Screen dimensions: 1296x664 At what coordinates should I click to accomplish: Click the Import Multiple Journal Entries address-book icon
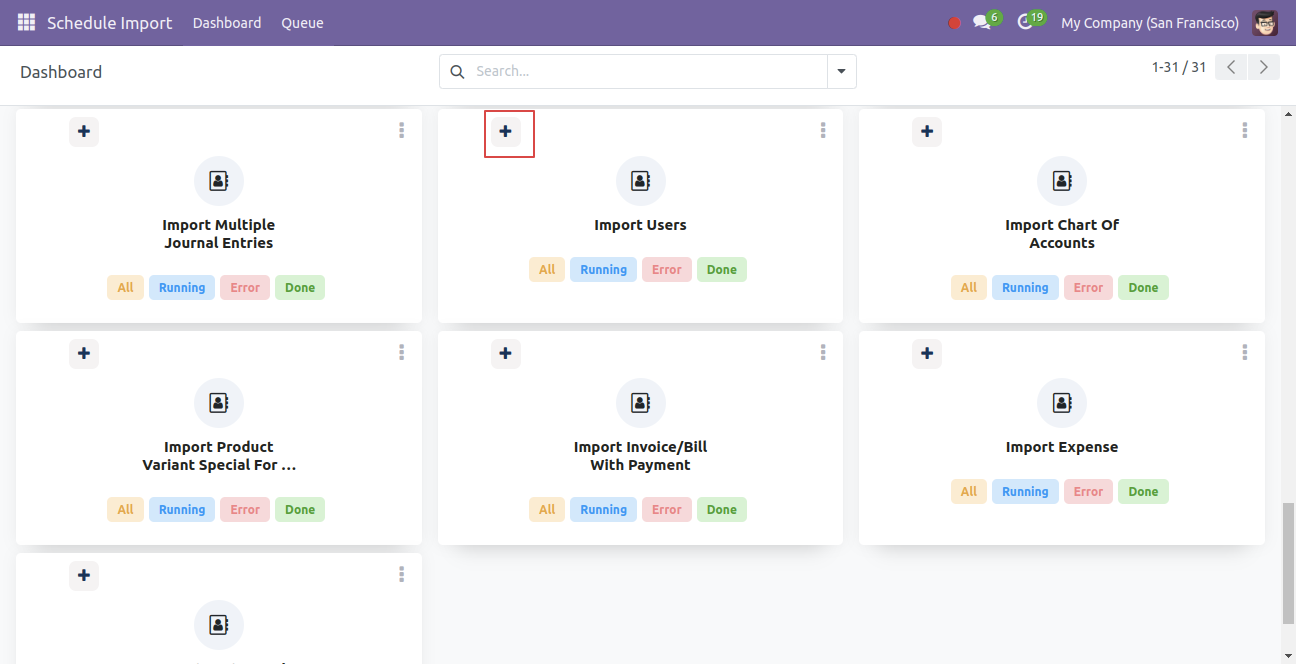pyautogui.click(x=219, y=181)
